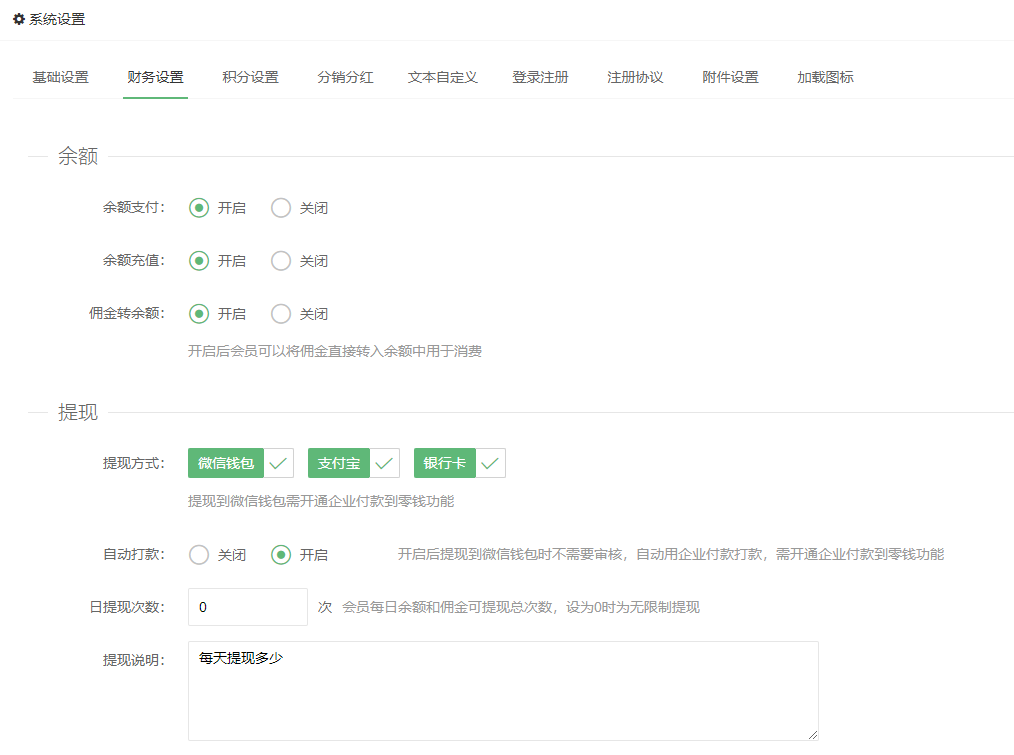Select 开启 for 余额支付
This screenshot has height=755, width=1014.
click(x=200, y=208)
